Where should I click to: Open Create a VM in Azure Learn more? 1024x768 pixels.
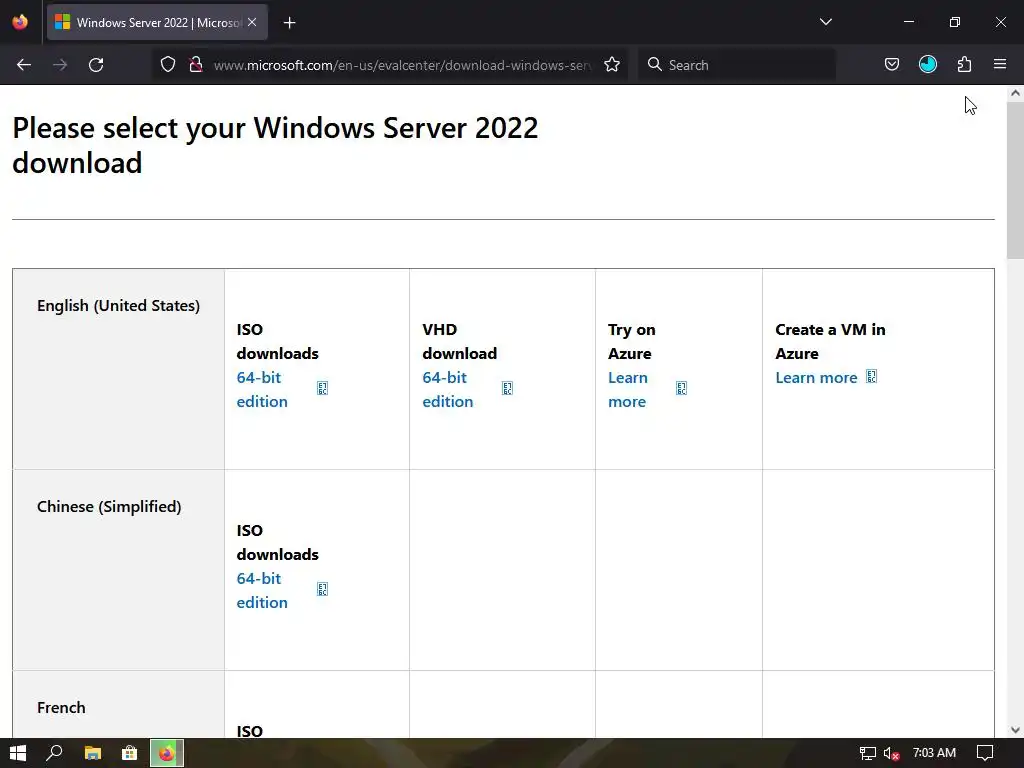(816, 377)
